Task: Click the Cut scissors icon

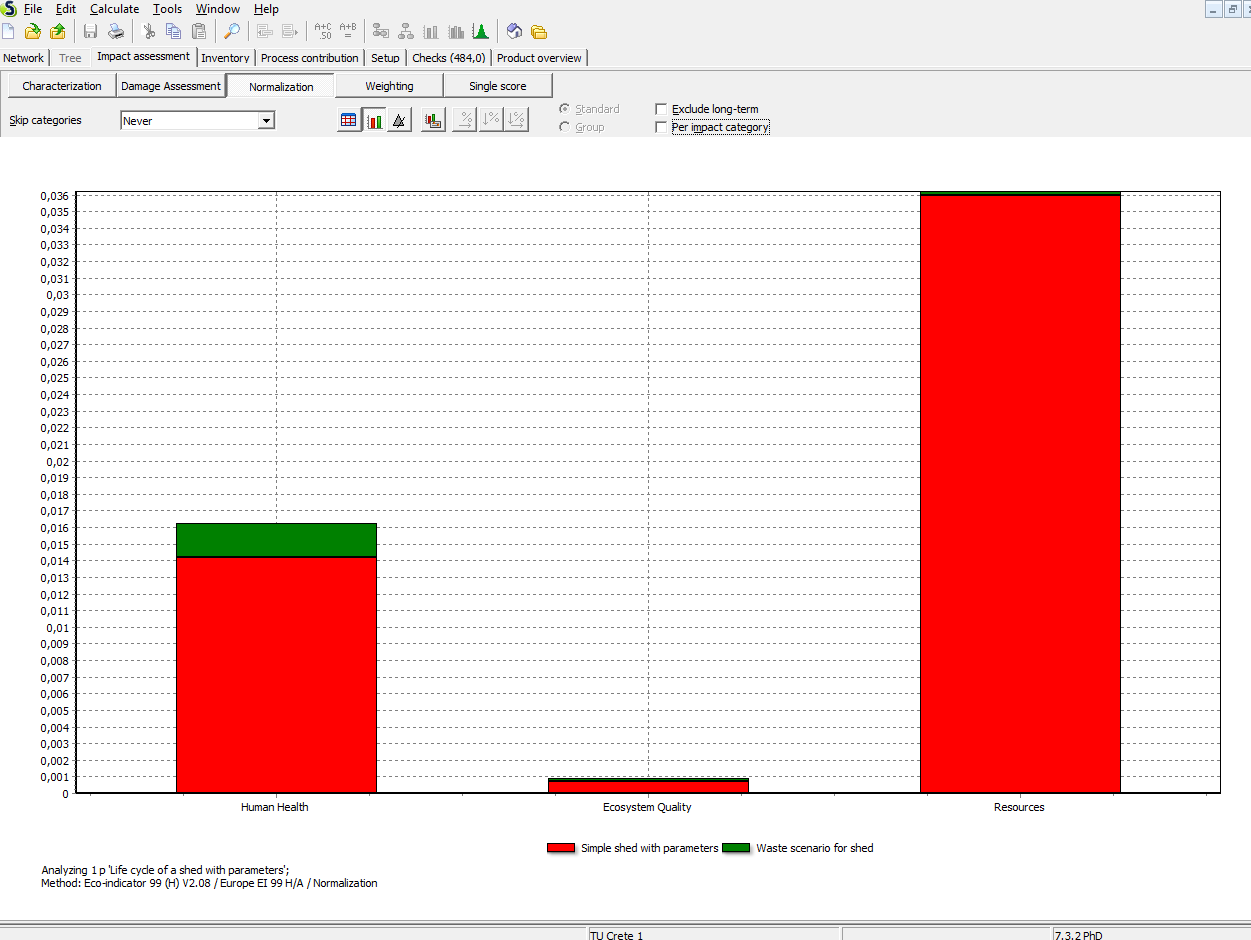Action: click(149, 31)
